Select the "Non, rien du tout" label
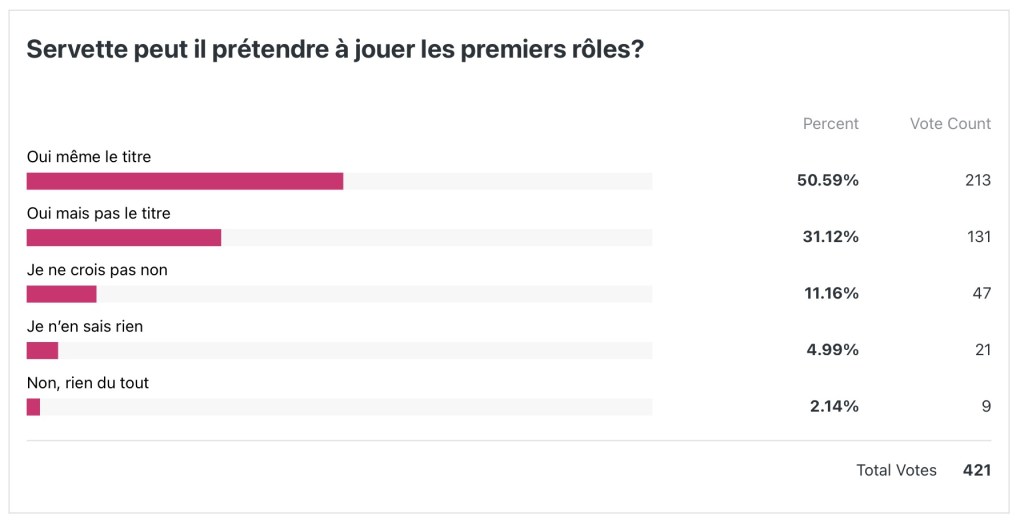The image size is (1024, 523). click(88, 383)
